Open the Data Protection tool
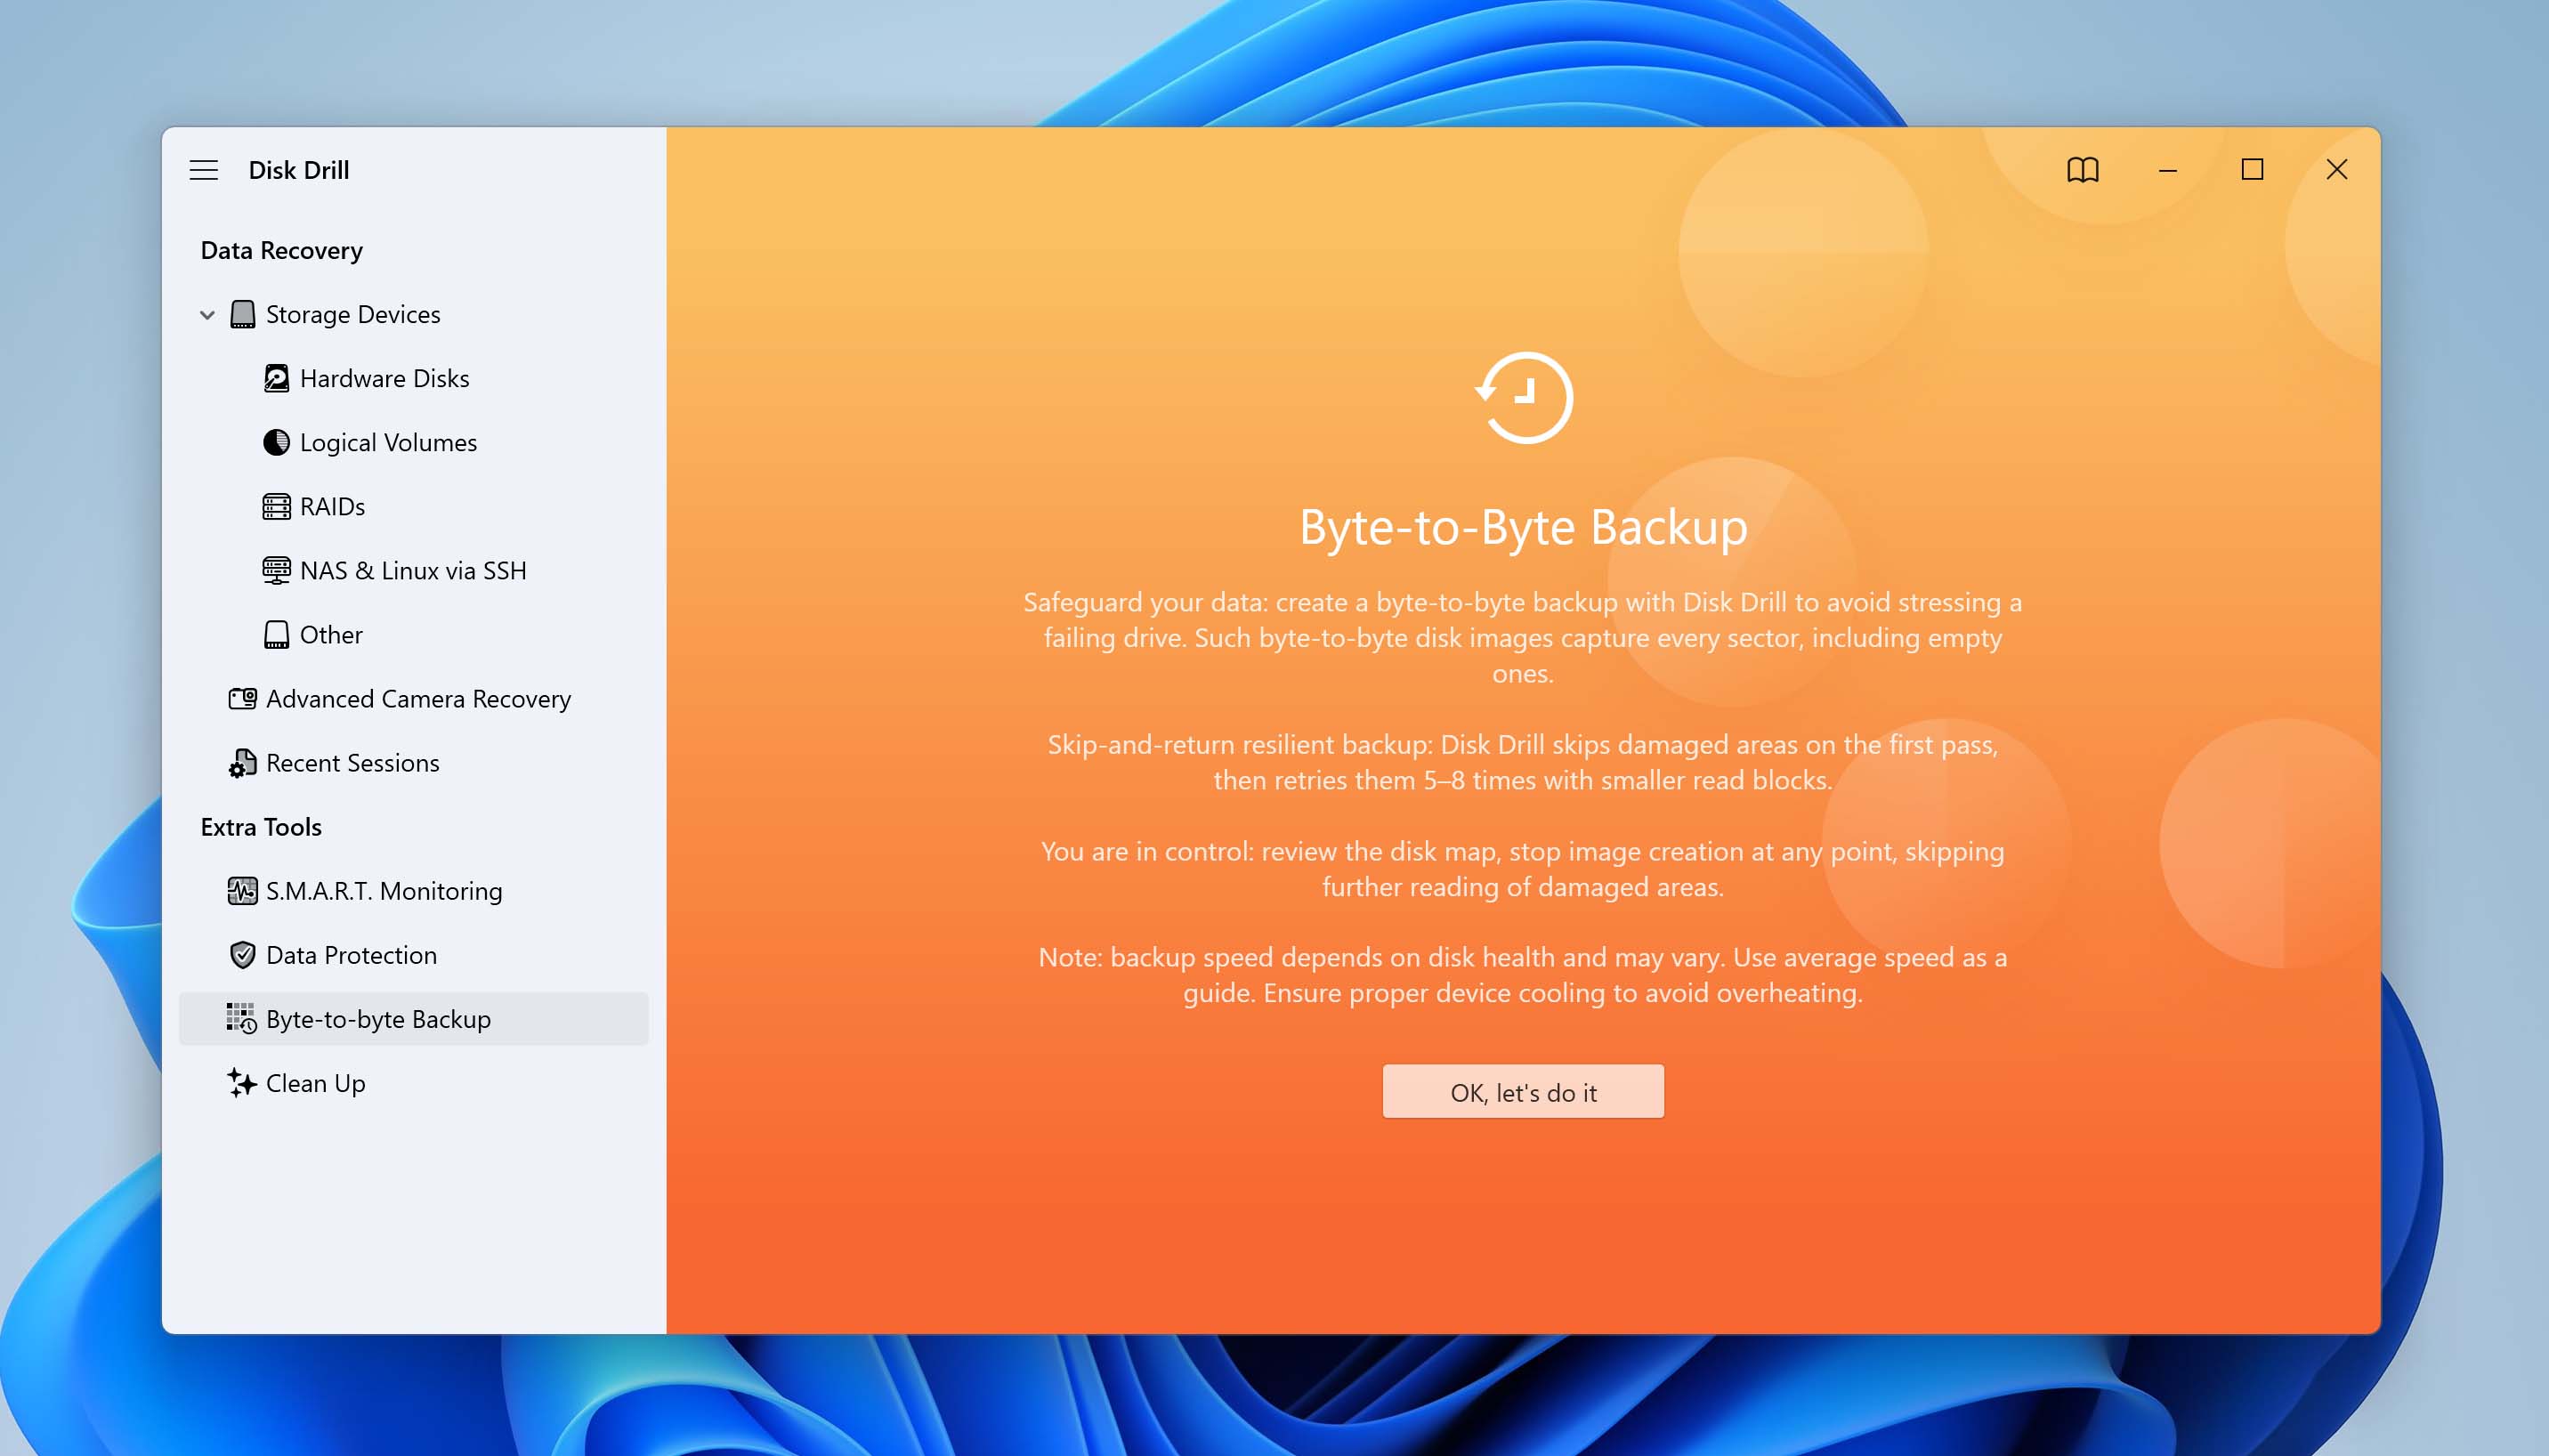The width and height of the screenshot is (2549, 1456). click(351, 955)
